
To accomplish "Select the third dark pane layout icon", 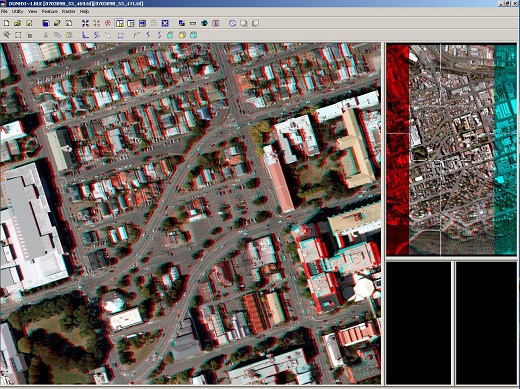I will click(142, 23).
